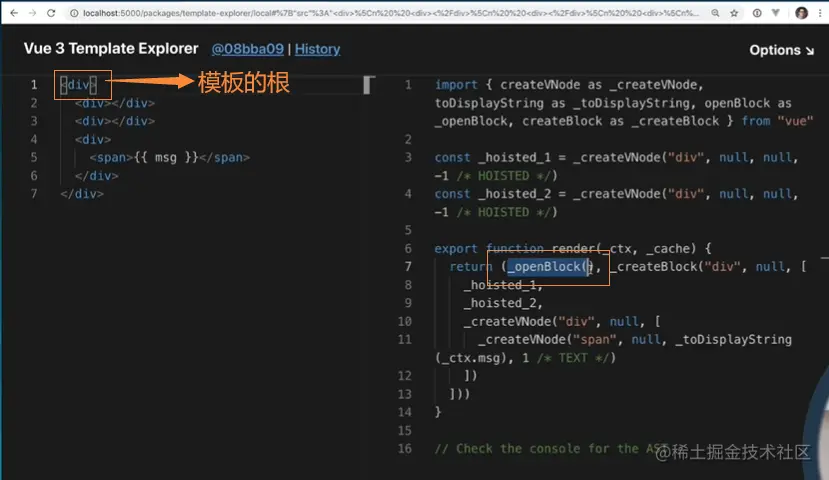Open the zoom magnifier icon in address bar
The image size is (829, 480).
point(715,13)
